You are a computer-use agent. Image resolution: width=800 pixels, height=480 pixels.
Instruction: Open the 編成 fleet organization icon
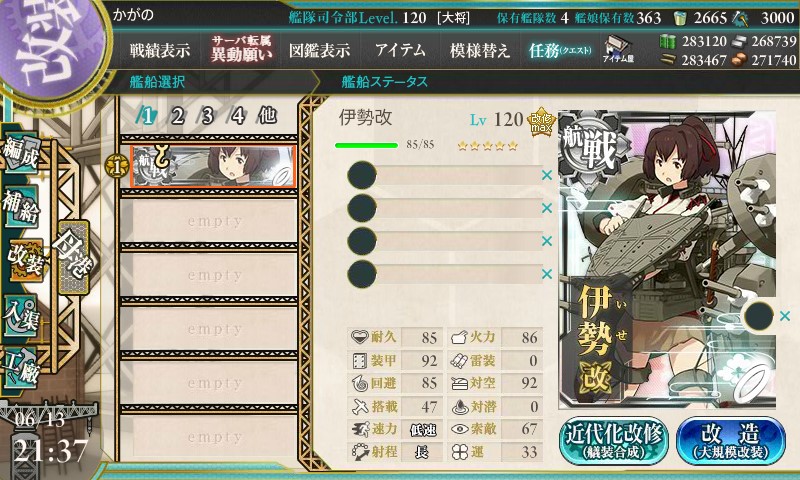click(20, 153)
